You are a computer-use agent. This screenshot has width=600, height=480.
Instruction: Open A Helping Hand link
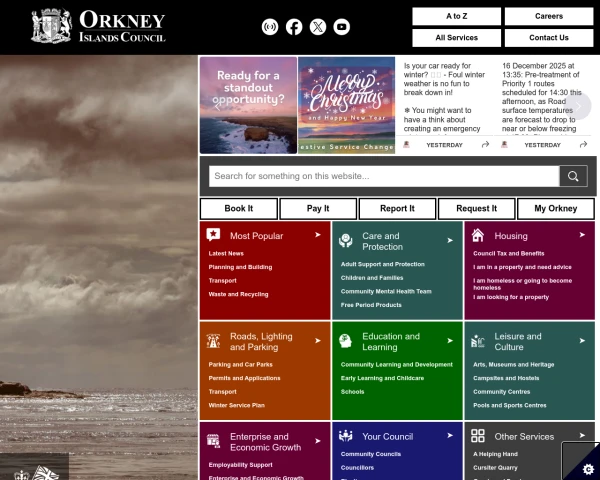coord(495,454)
